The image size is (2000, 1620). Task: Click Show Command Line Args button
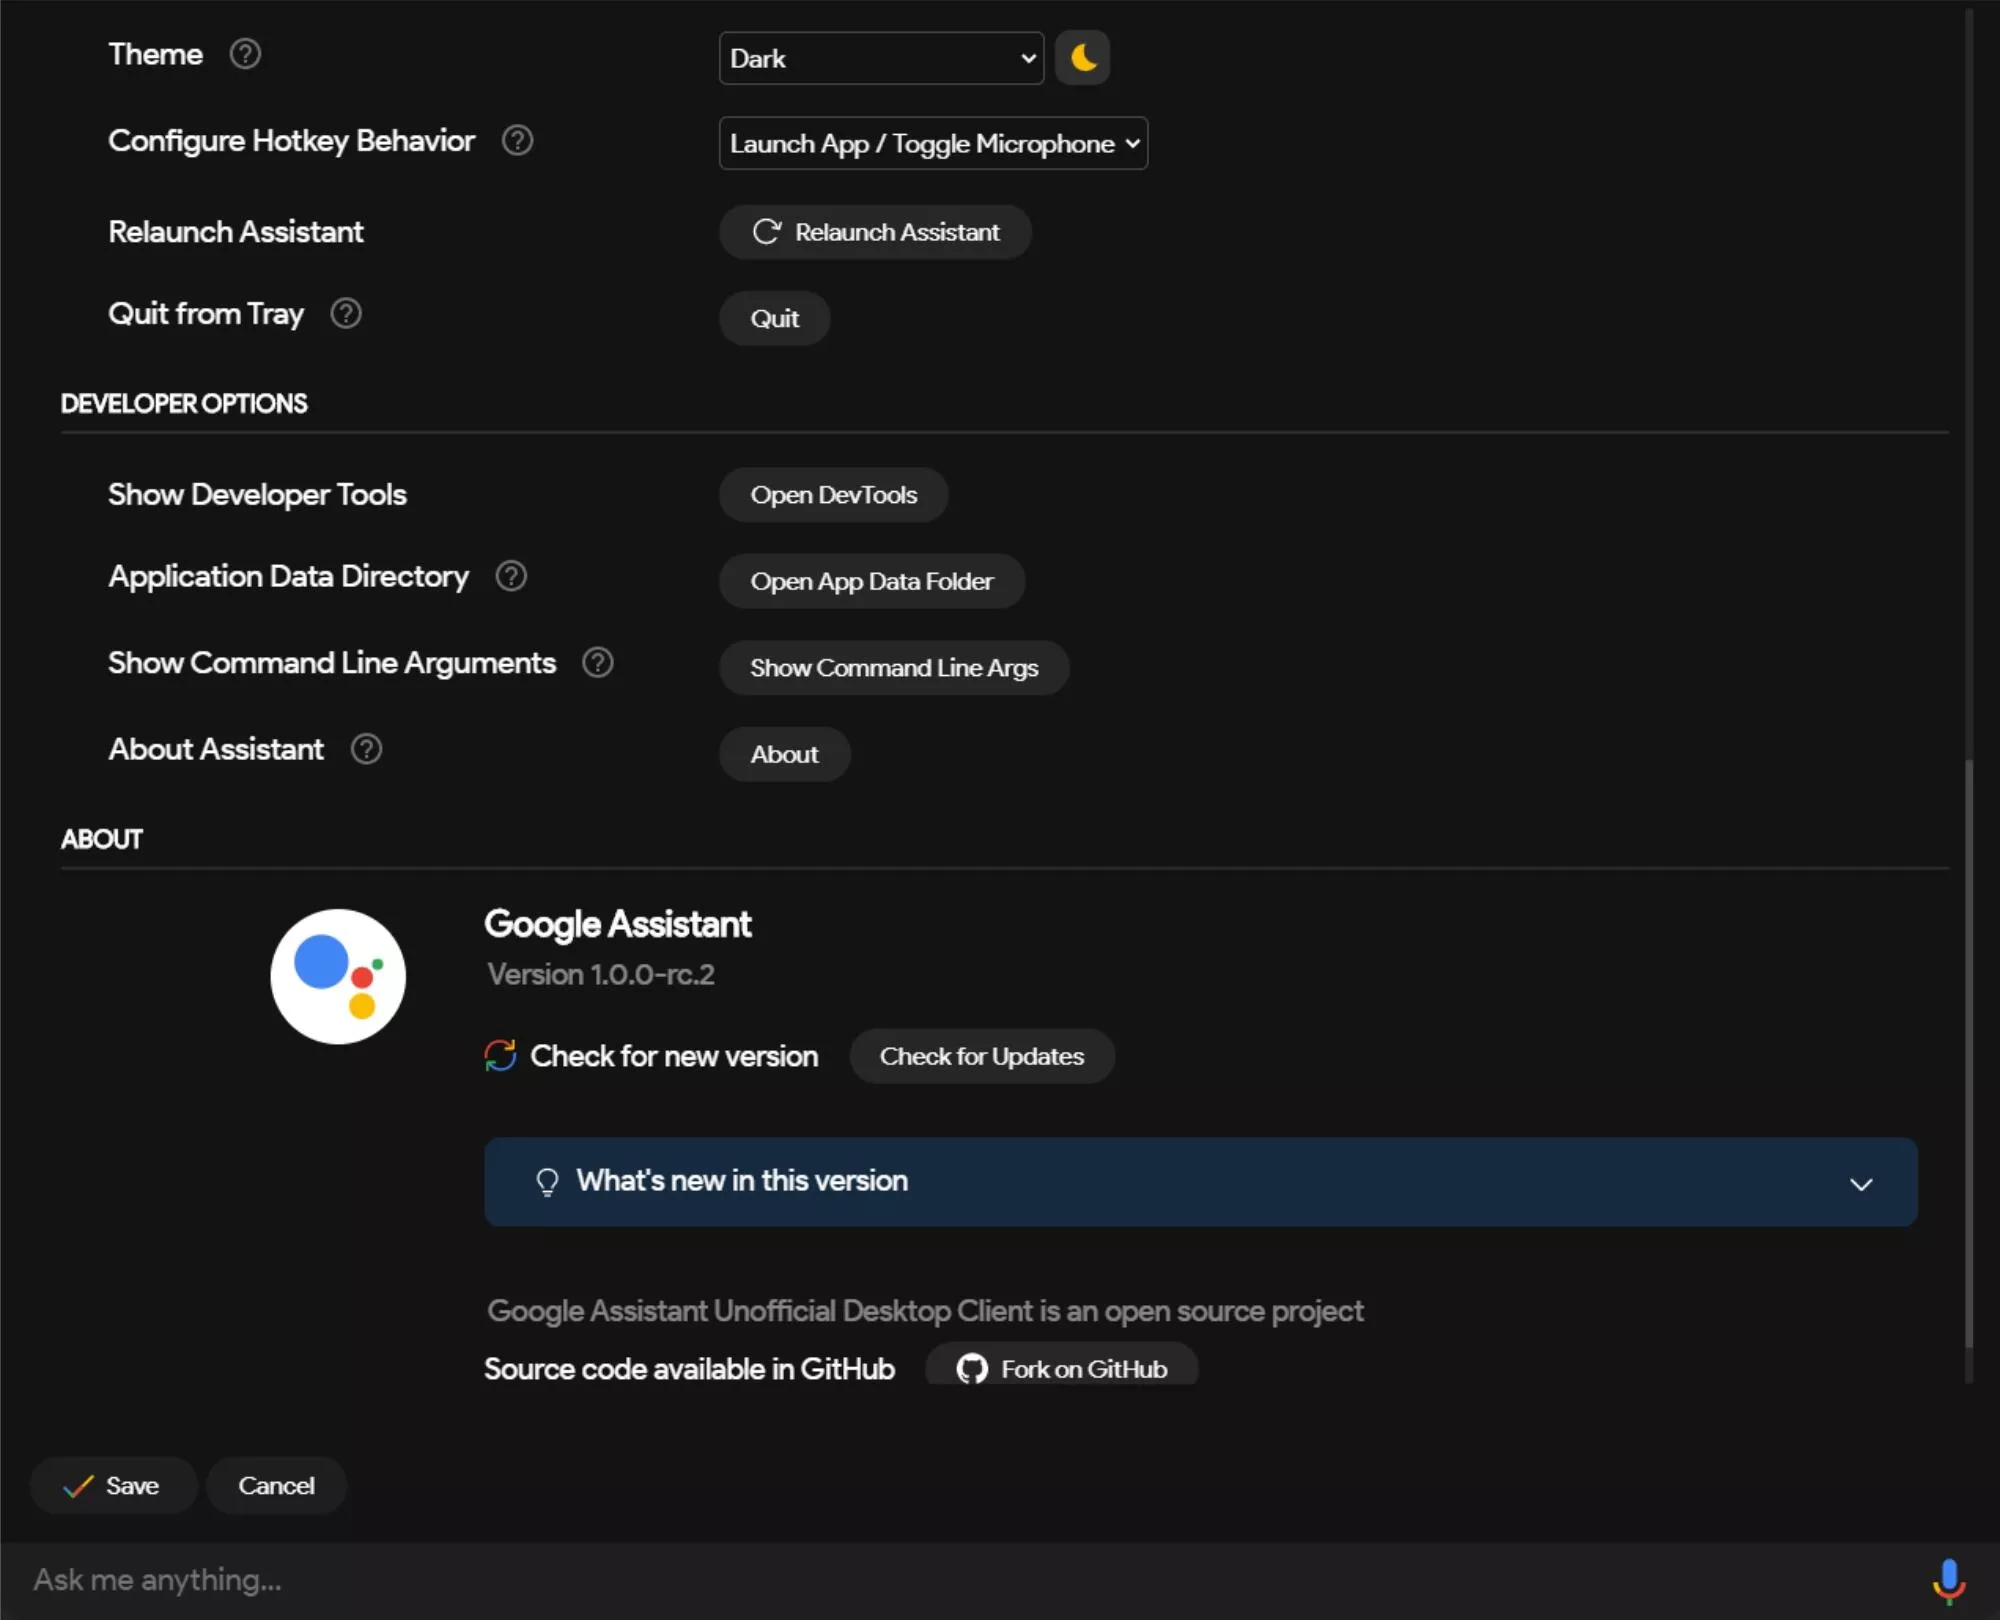[894, 668]
